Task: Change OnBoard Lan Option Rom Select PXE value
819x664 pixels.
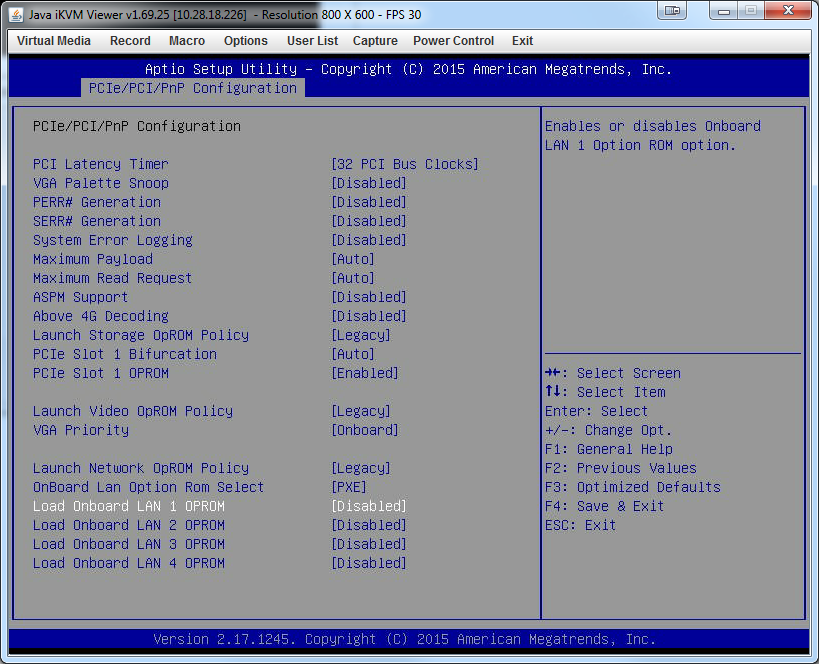Action: point(348,487)
